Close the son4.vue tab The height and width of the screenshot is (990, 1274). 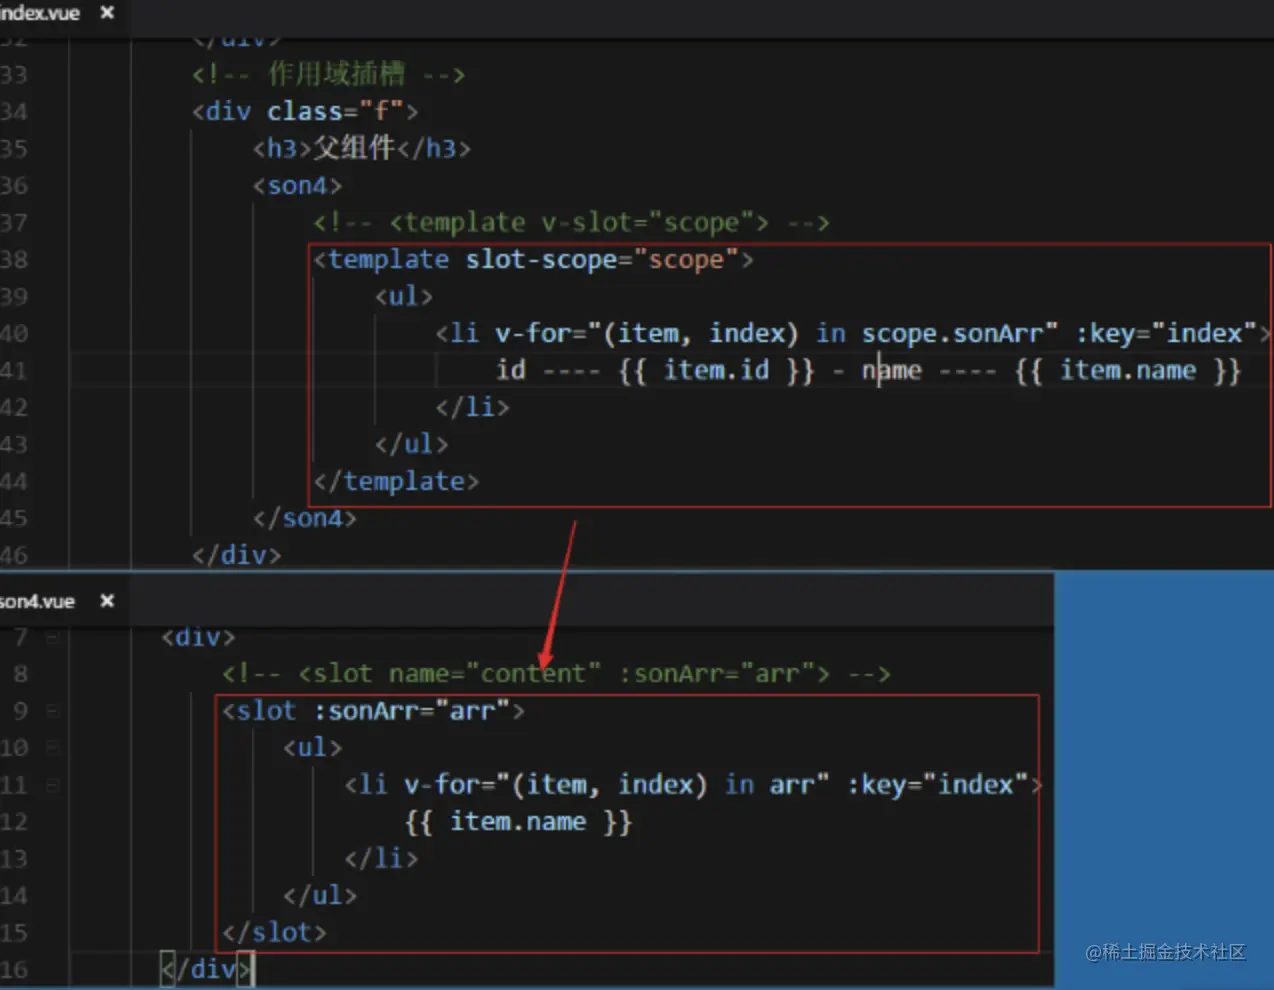pos(107,601)
